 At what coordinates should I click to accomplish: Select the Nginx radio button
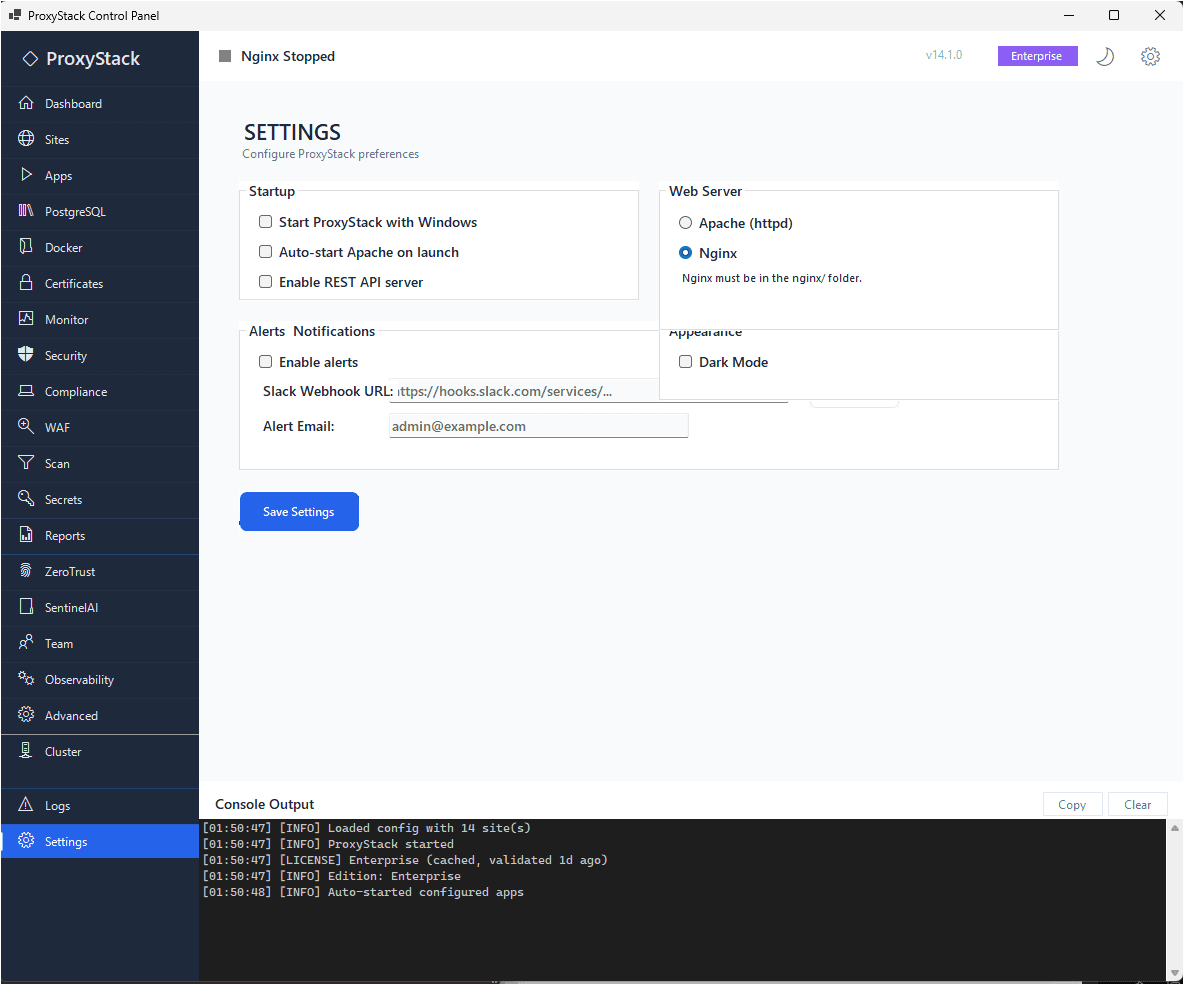pos(685,253)
